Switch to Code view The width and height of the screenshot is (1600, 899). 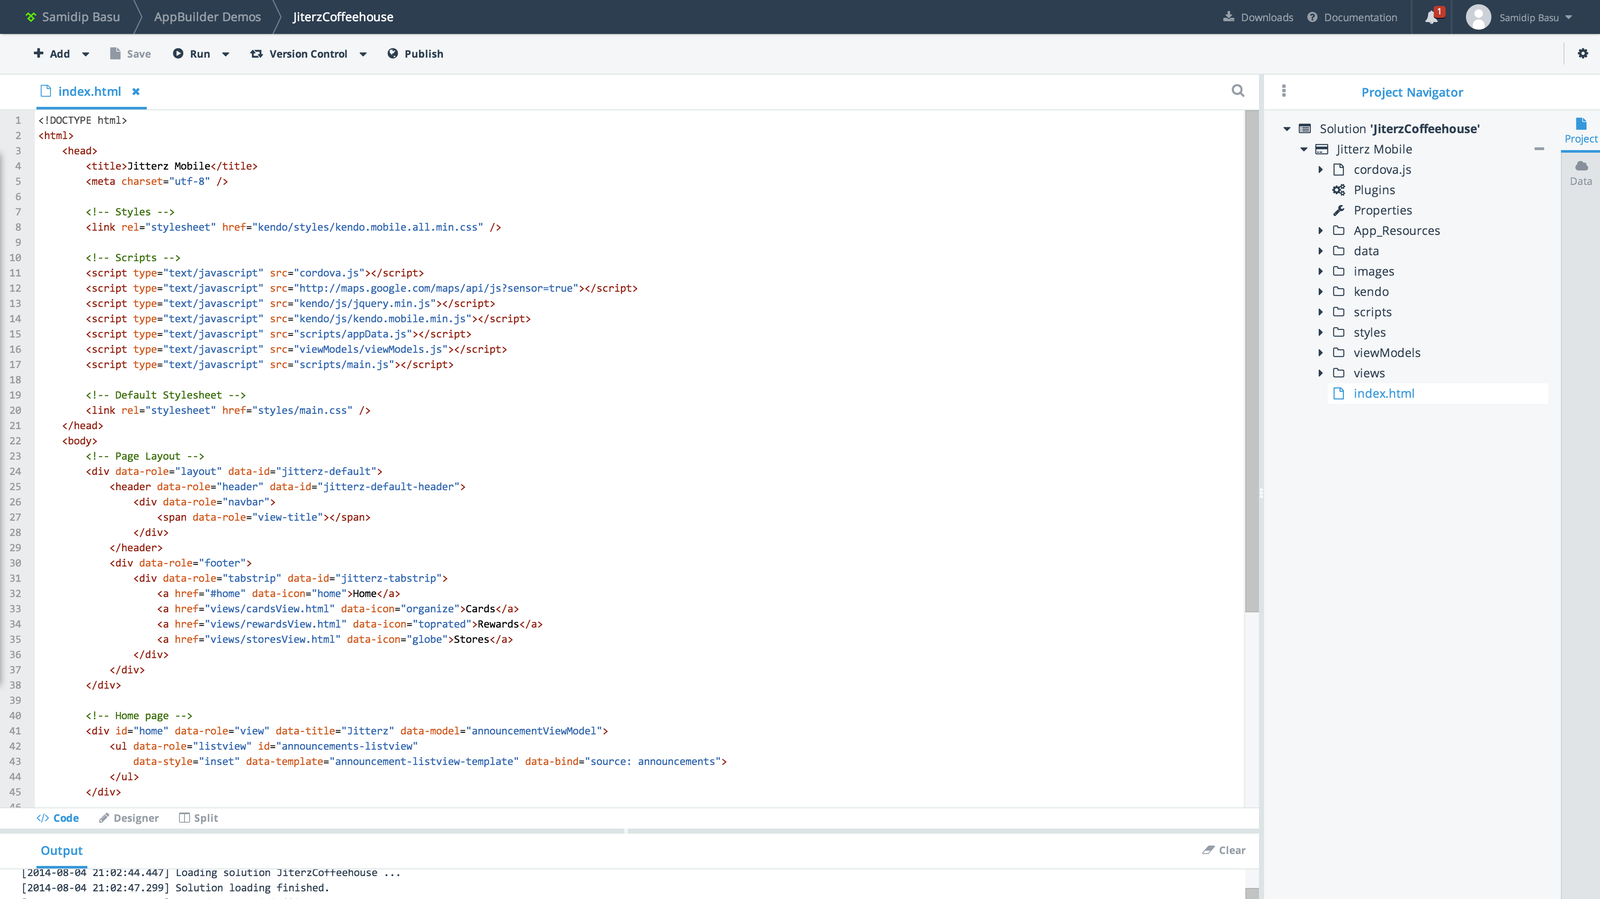58,818
